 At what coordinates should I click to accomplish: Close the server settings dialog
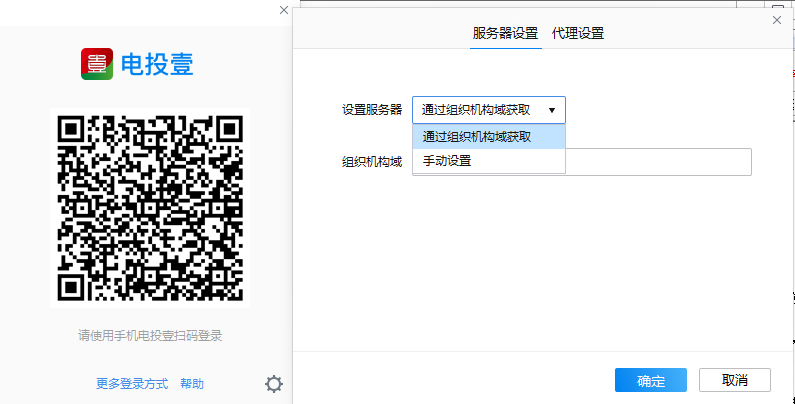(x=777, y=20)
